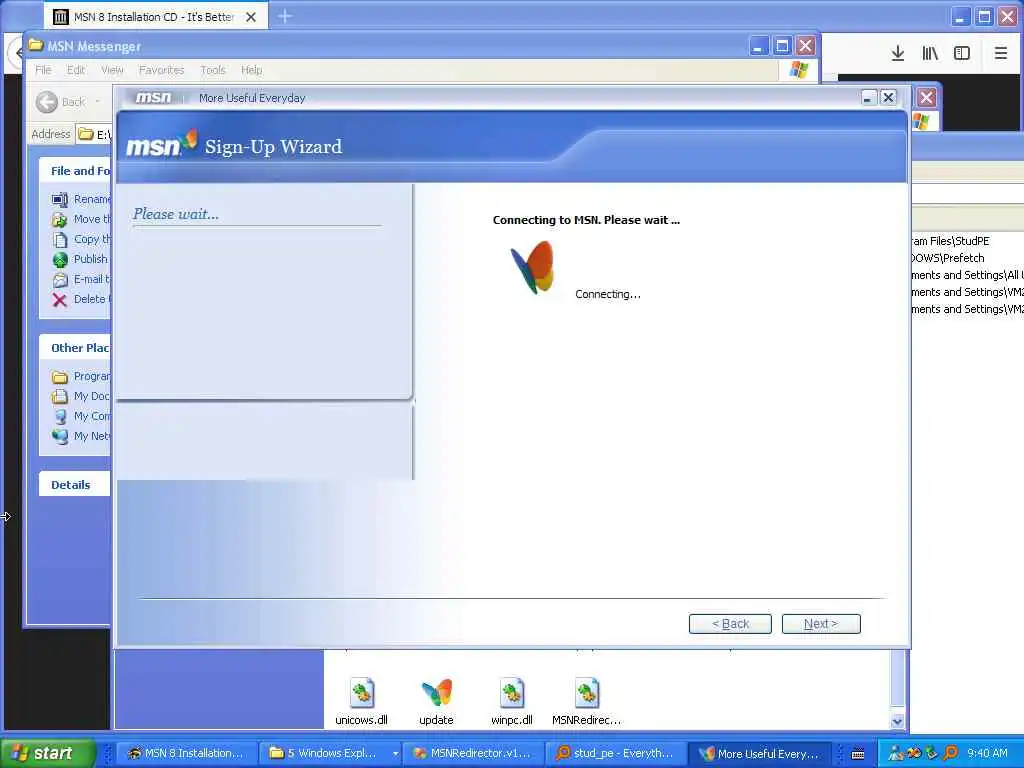This screenshot has height=768, width=1024.
Task: Toggle the browser sidebar icon
Action: (962, 53)
